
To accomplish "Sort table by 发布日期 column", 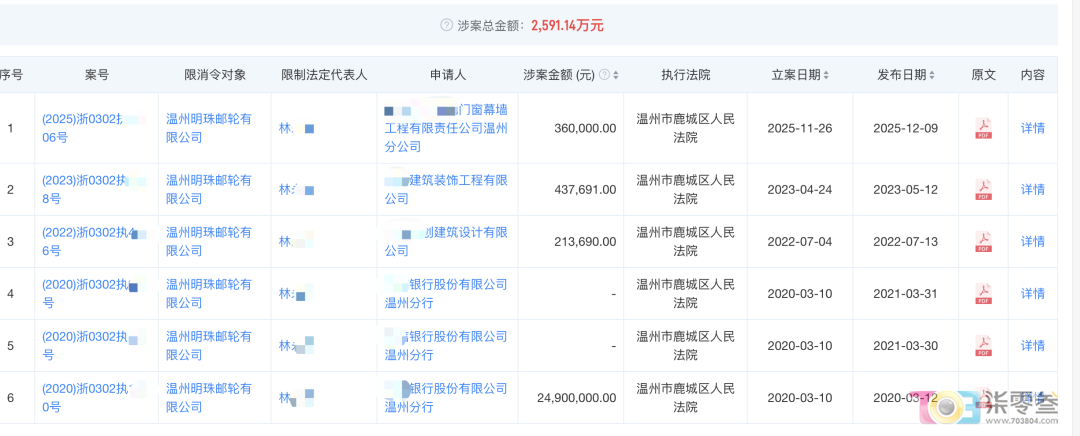I will pyautogui.click(x=932, y=75).
